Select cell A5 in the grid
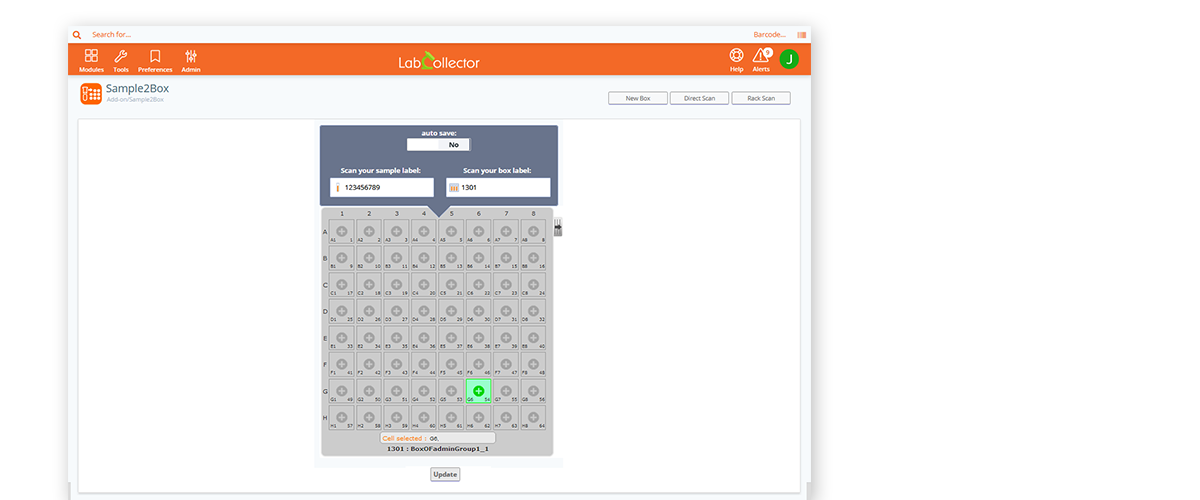 point(451,232)
